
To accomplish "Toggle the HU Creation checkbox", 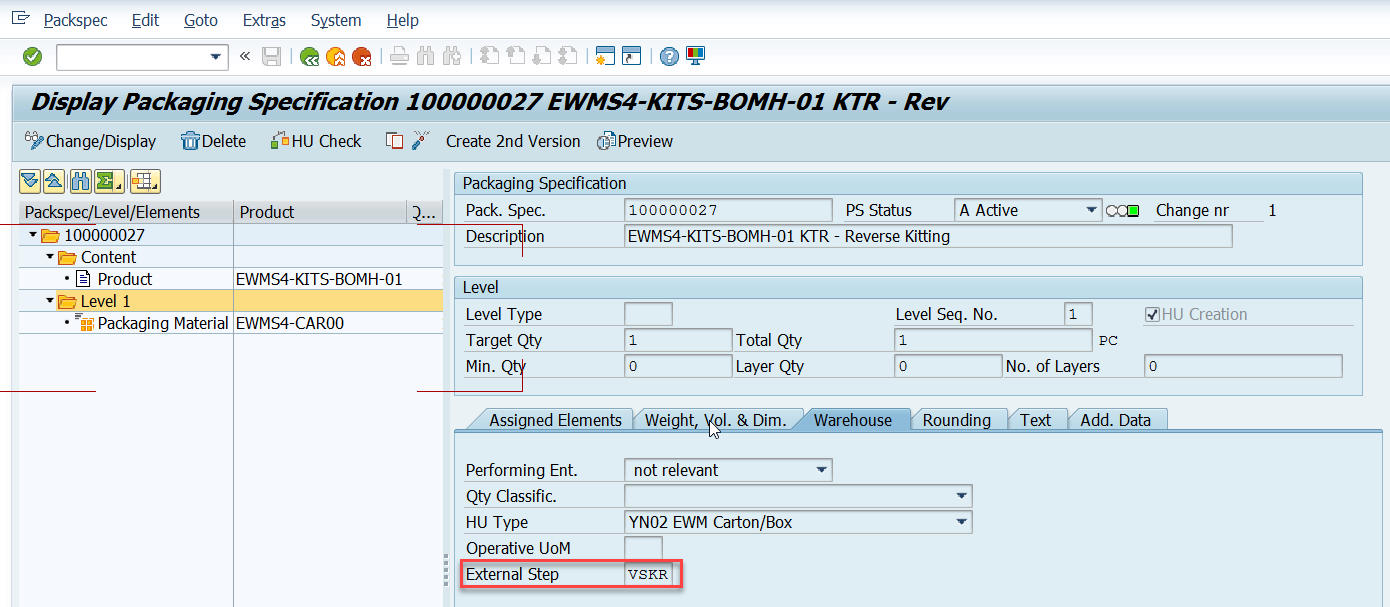I will tap(1152, 314).
